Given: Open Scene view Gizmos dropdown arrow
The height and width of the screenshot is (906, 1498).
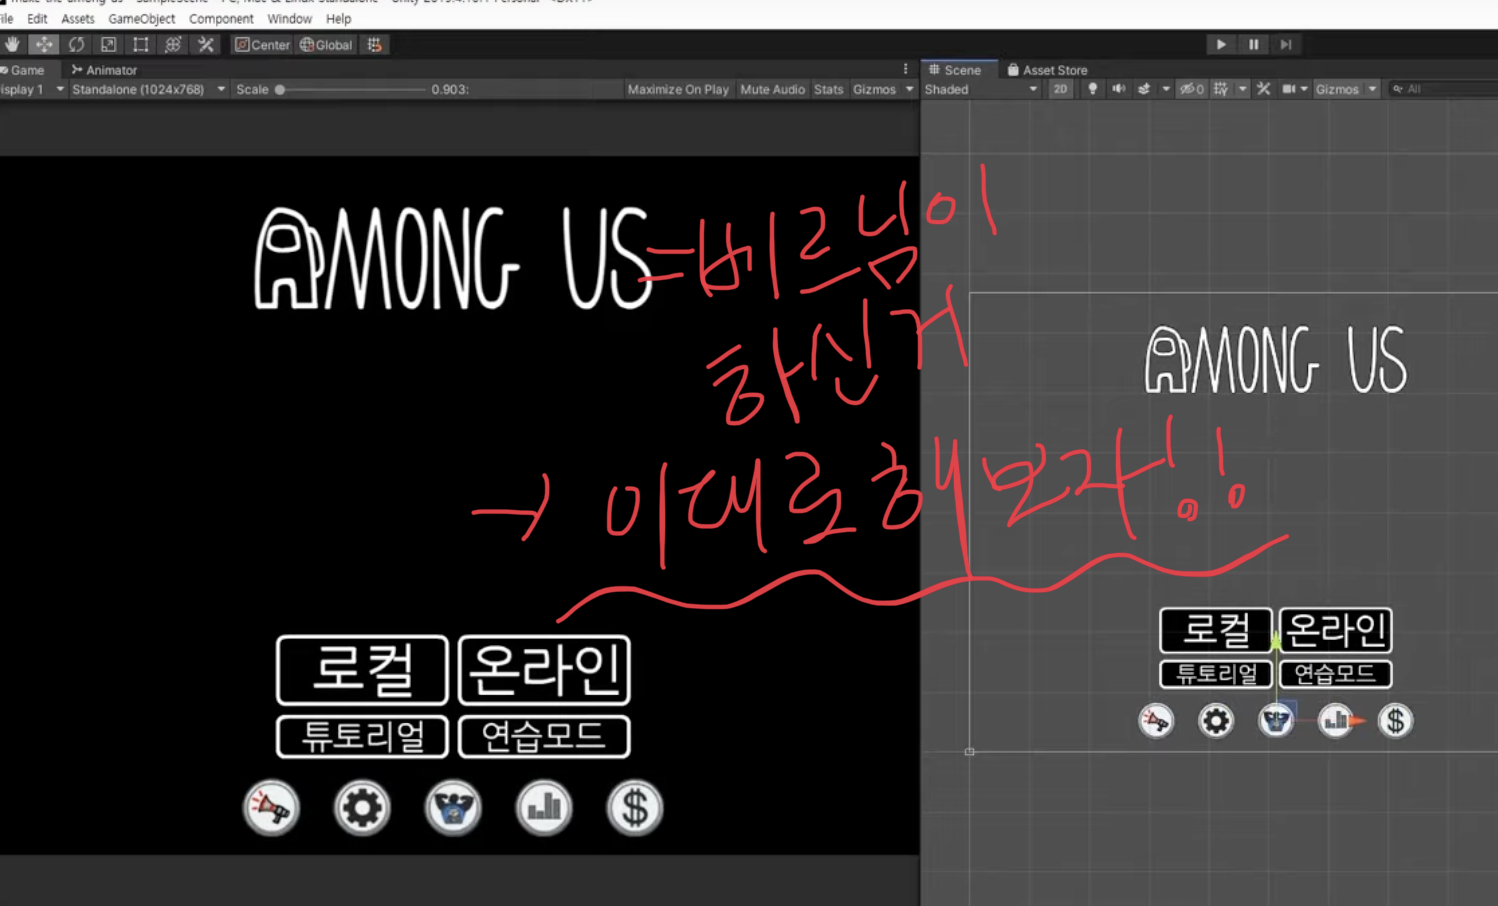Looking at the screenshot, I should pos(1372,89).
